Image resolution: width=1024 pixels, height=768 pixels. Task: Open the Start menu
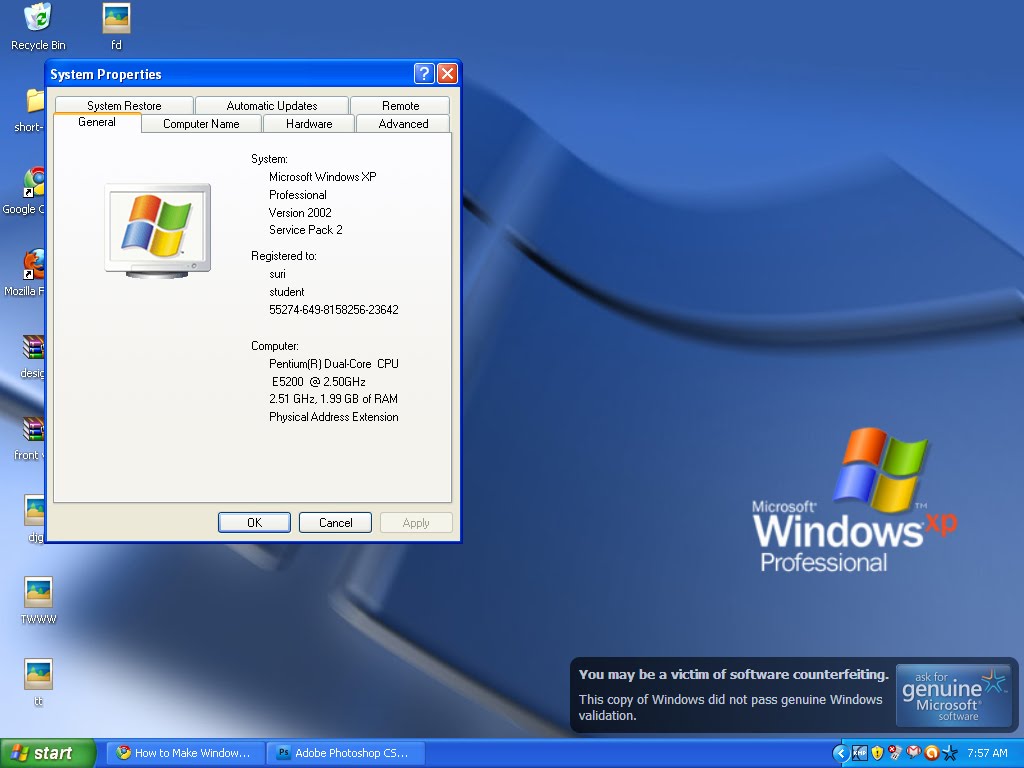pyautogui.click(x=47, y=754)
